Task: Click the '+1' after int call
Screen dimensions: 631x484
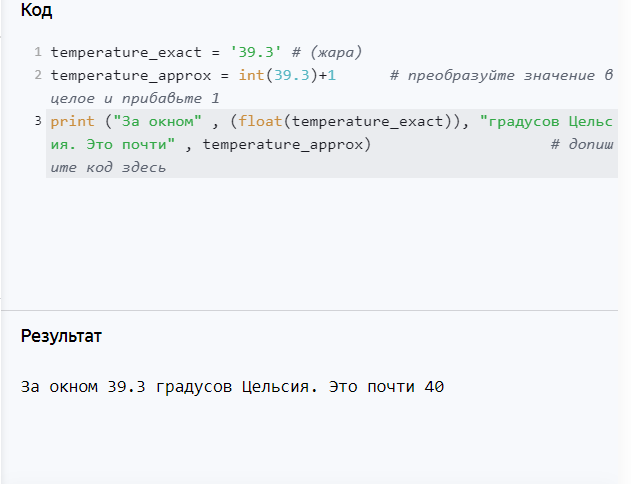Action: click(327, 75)
